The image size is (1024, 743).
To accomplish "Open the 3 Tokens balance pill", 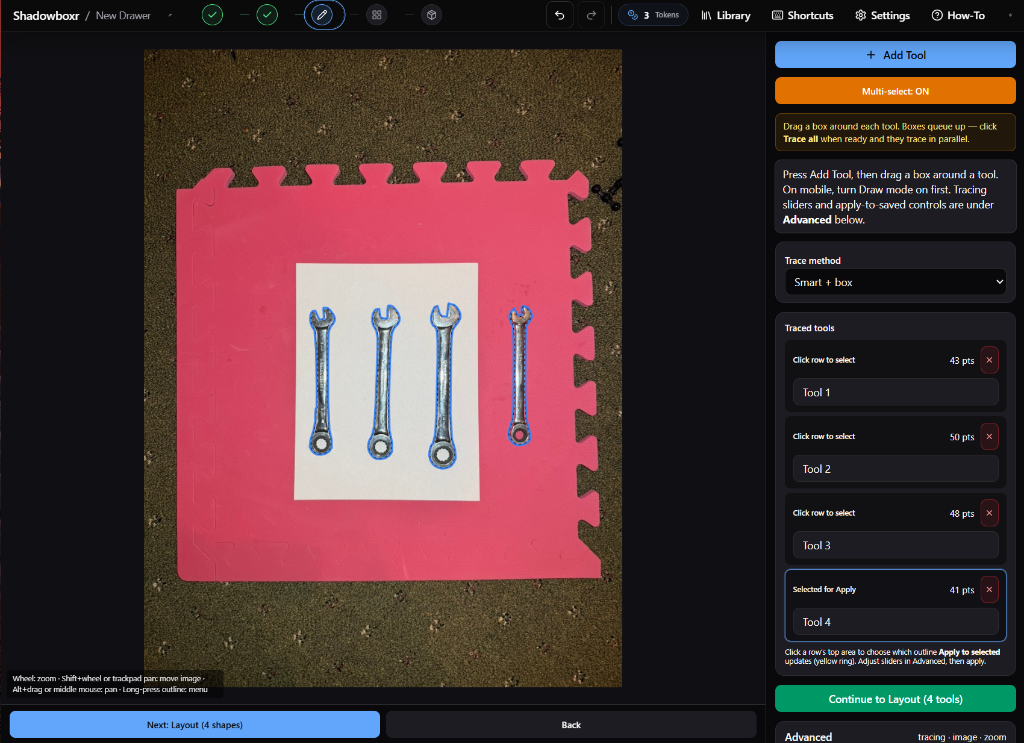I will [x=653, y=15].
